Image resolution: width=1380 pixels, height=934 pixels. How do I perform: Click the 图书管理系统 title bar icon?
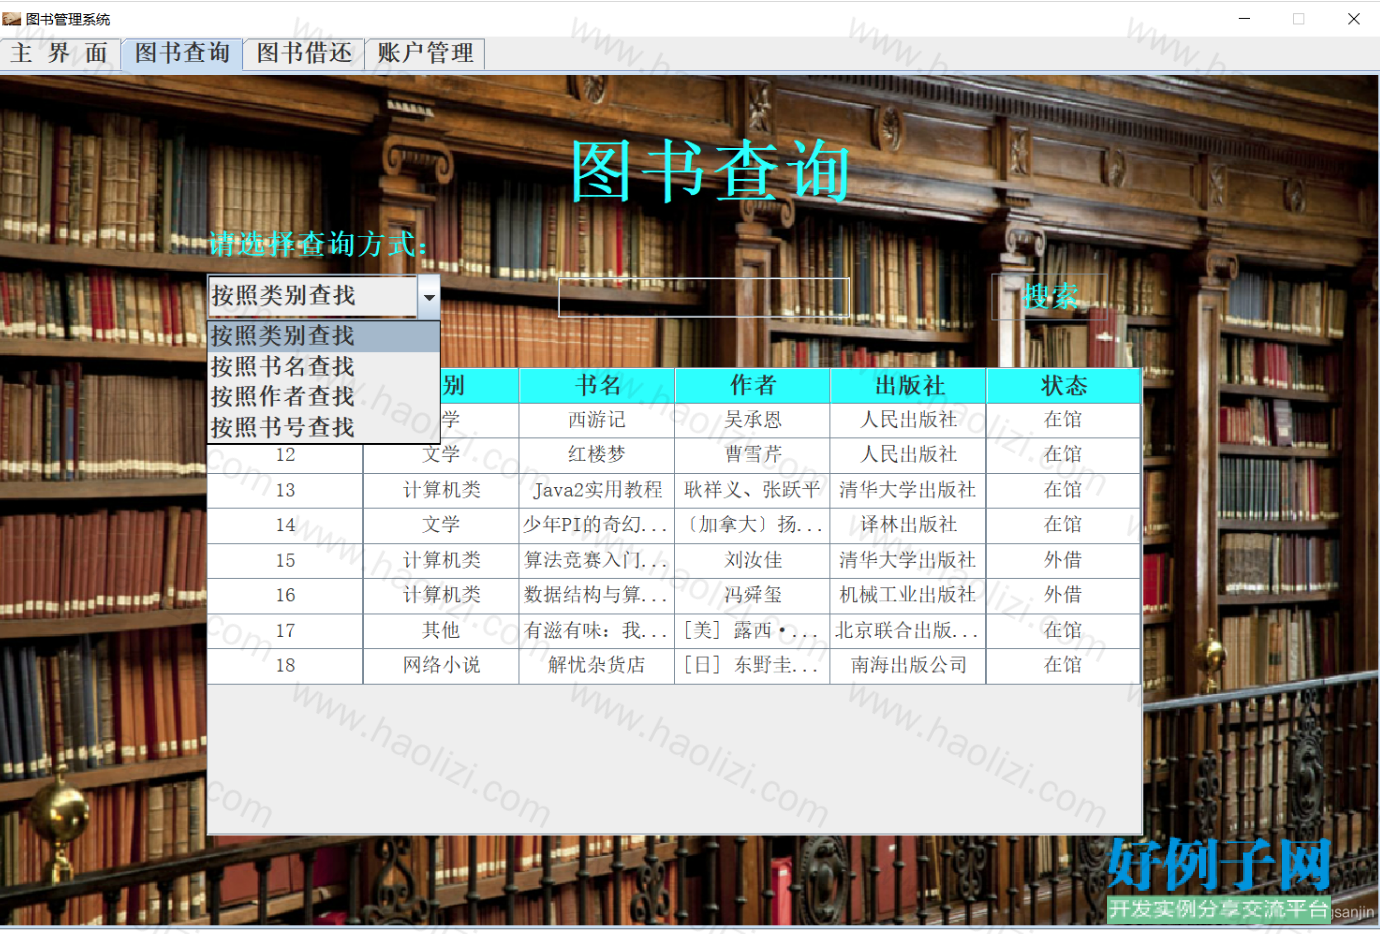click(12, 19)
